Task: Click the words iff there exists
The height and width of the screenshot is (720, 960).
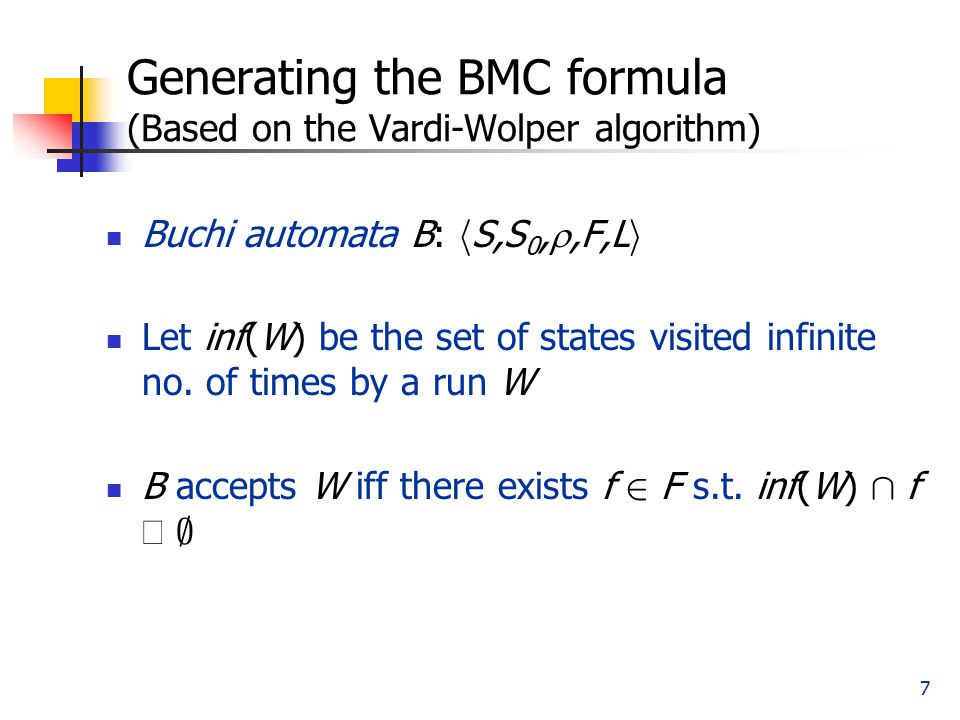Action: (471, 487)
